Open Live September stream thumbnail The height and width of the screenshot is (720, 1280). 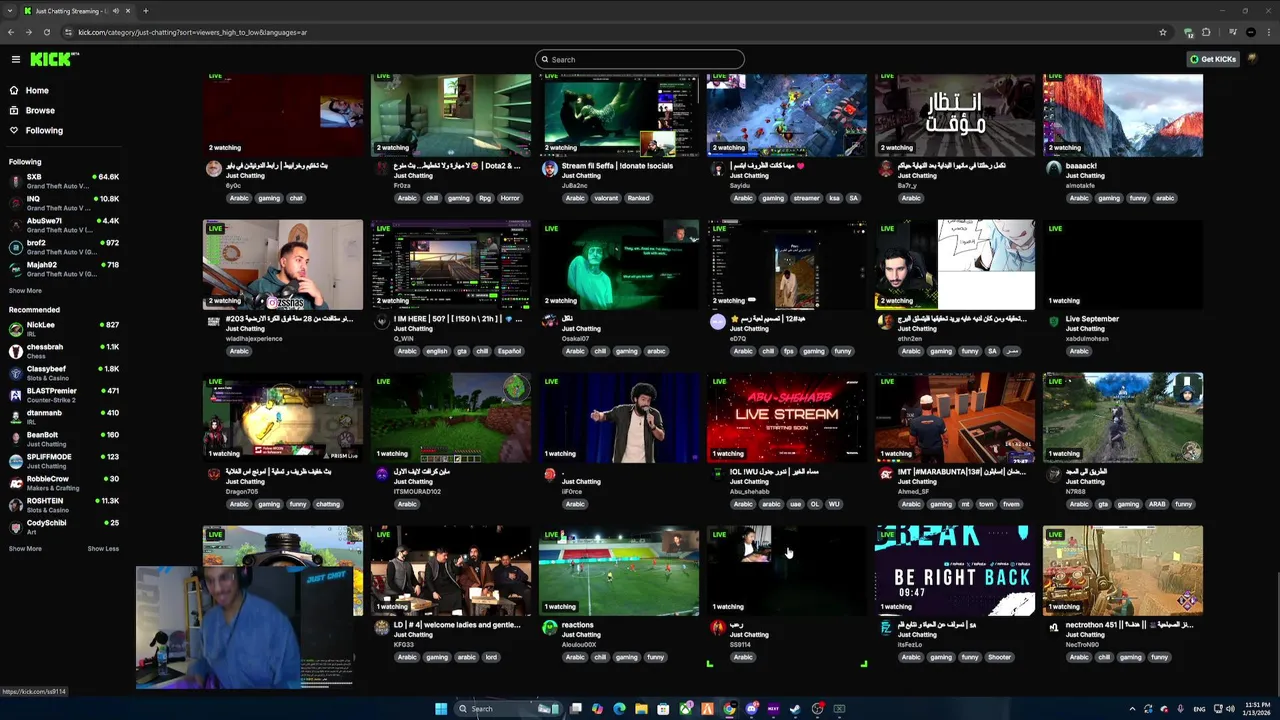(x=1123, y=264)
